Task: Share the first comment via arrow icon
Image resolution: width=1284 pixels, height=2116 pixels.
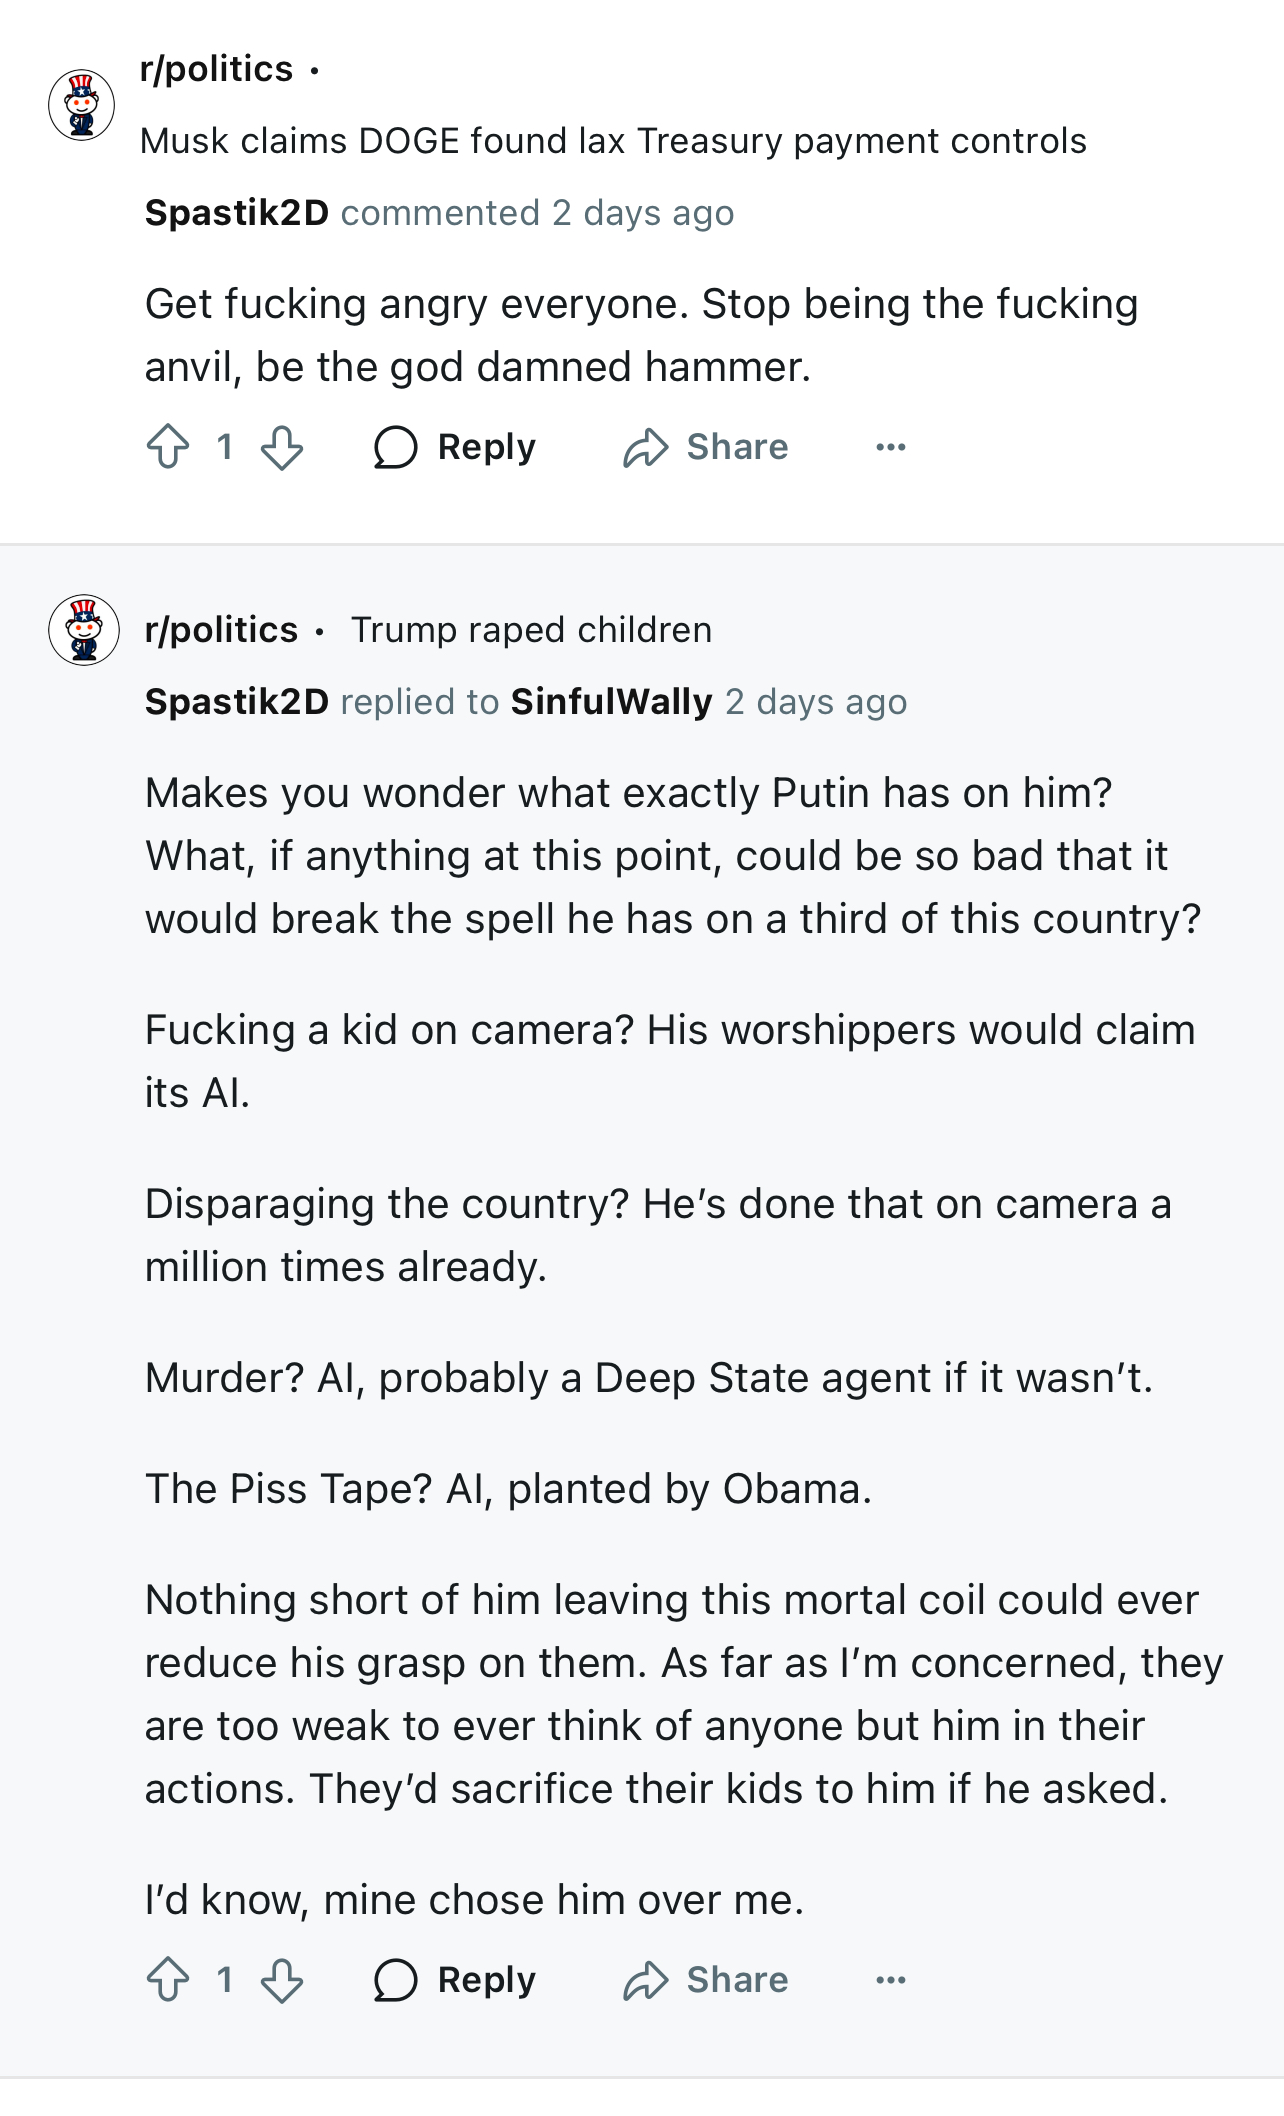Action: pos(646,447)
